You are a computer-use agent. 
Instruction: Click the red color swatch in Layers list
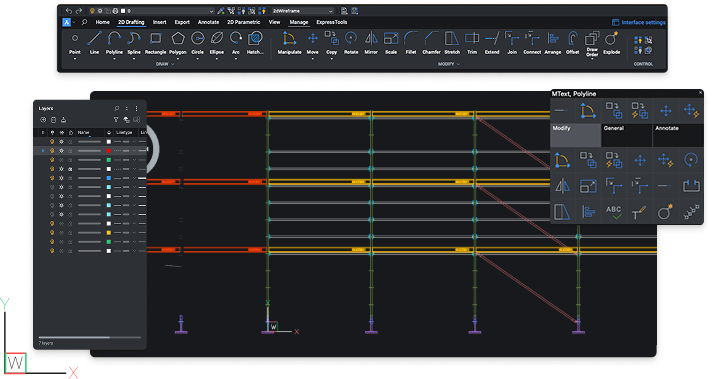109,151
